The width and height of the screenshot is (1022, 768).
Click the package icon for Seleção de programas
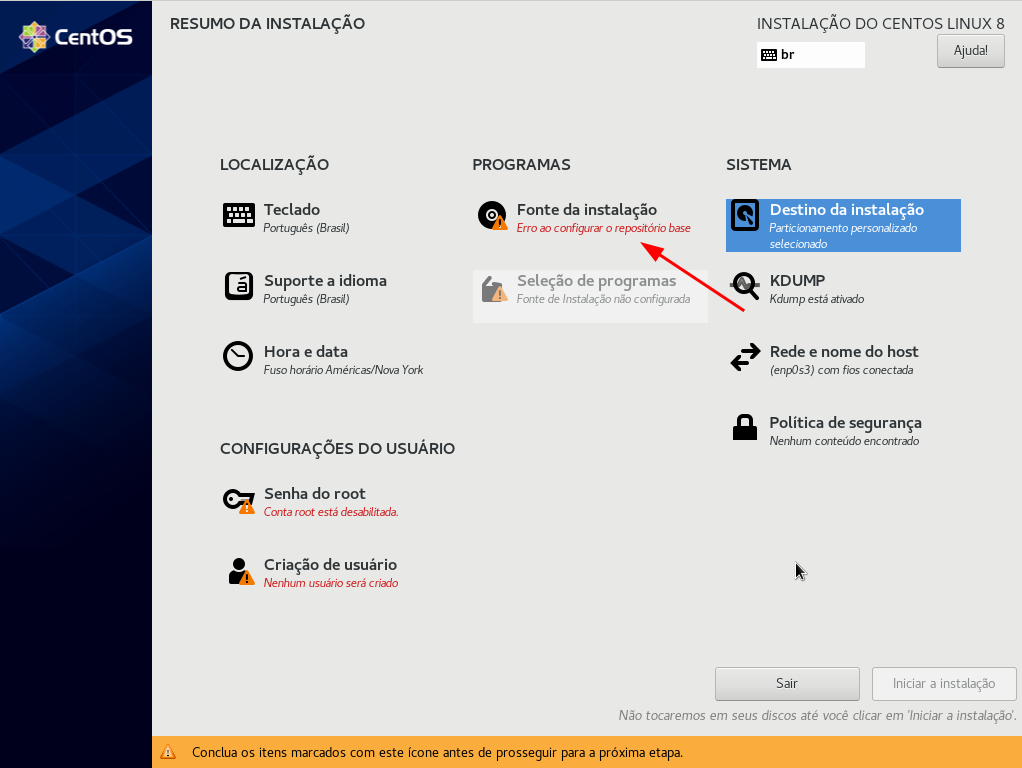pos(494,289)
